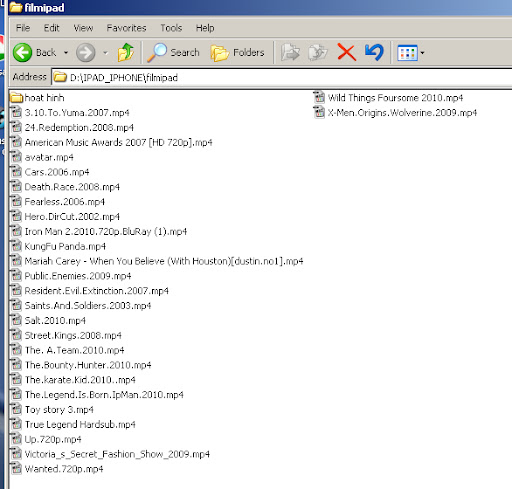Screen dimensions: 512x489
Task: Open the Search magnifier button
Action: (x=173, y=53)
